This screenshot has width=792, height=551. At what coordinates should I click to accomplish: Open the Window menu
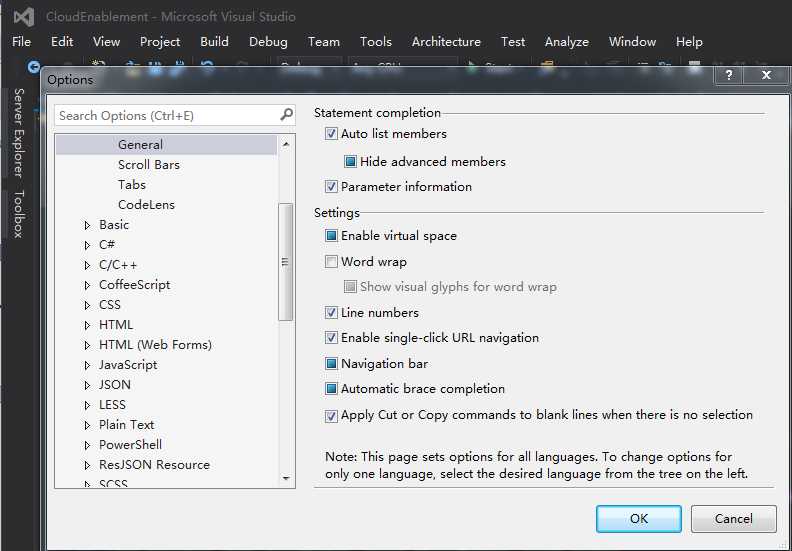point(632,41)
